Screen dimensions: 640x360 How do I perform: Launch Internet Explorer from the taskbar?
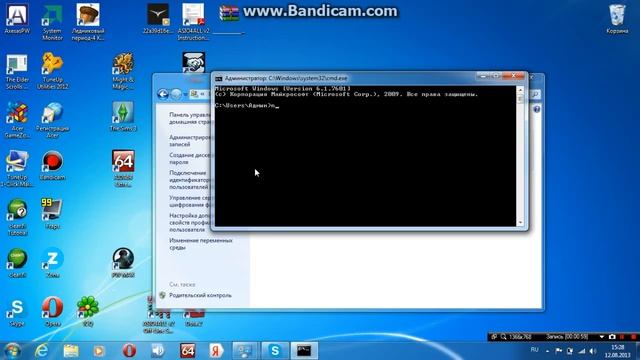pyautogui.click(x=41, y=351)
